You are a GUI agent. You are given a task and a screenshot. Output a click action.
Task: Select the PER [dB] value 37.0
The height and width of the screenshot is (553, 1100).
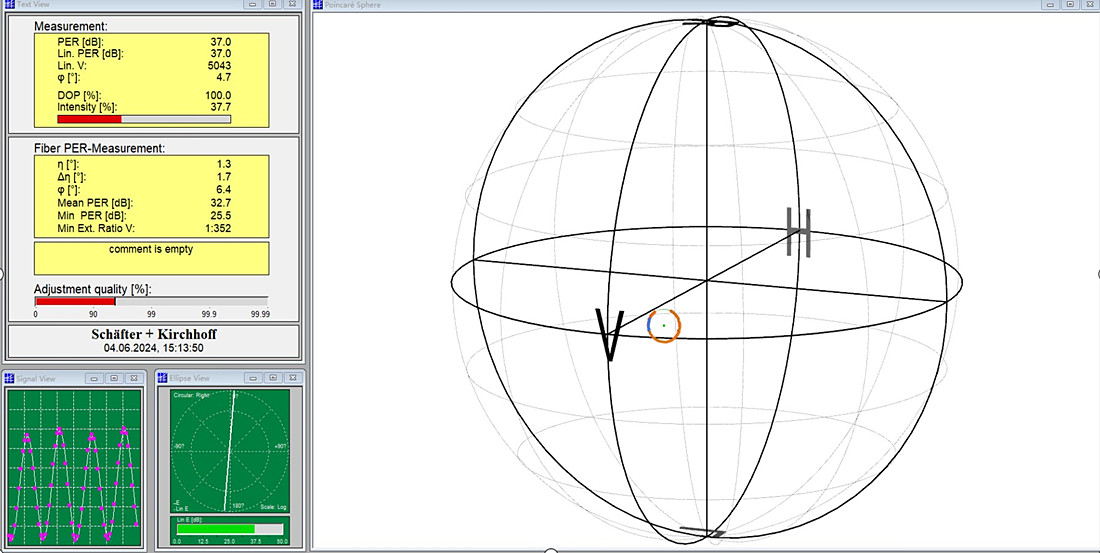[x=221, y=42]
